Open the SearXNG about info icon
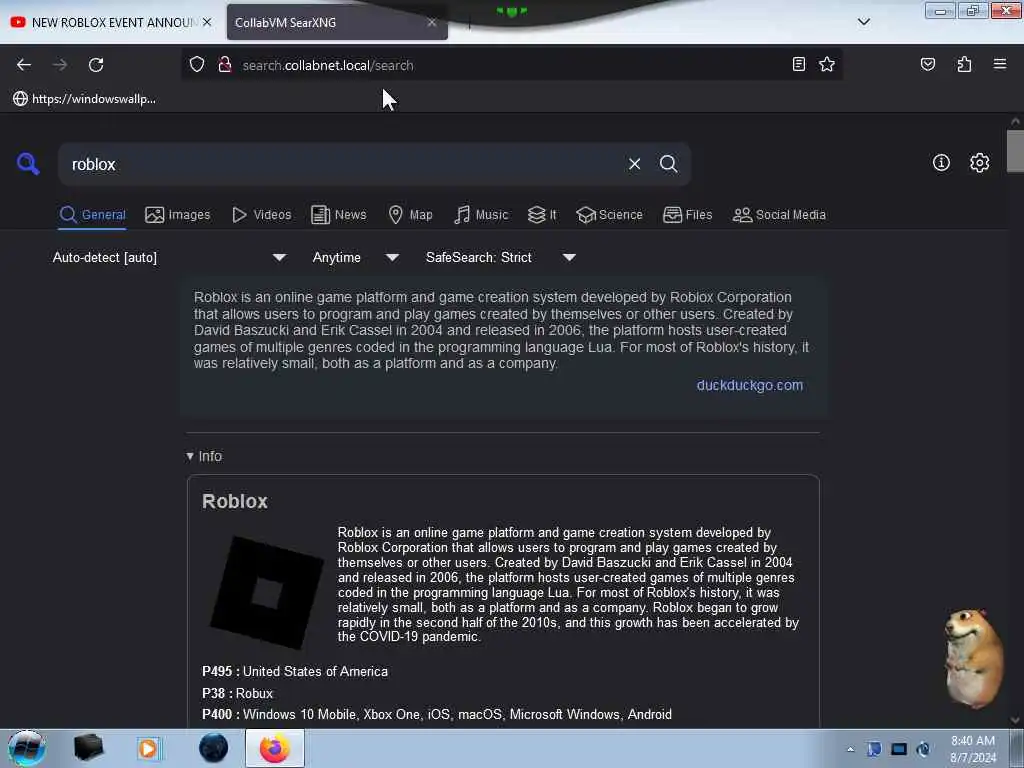The width and height of the screenshot is (1024, 768). (941, 163)
